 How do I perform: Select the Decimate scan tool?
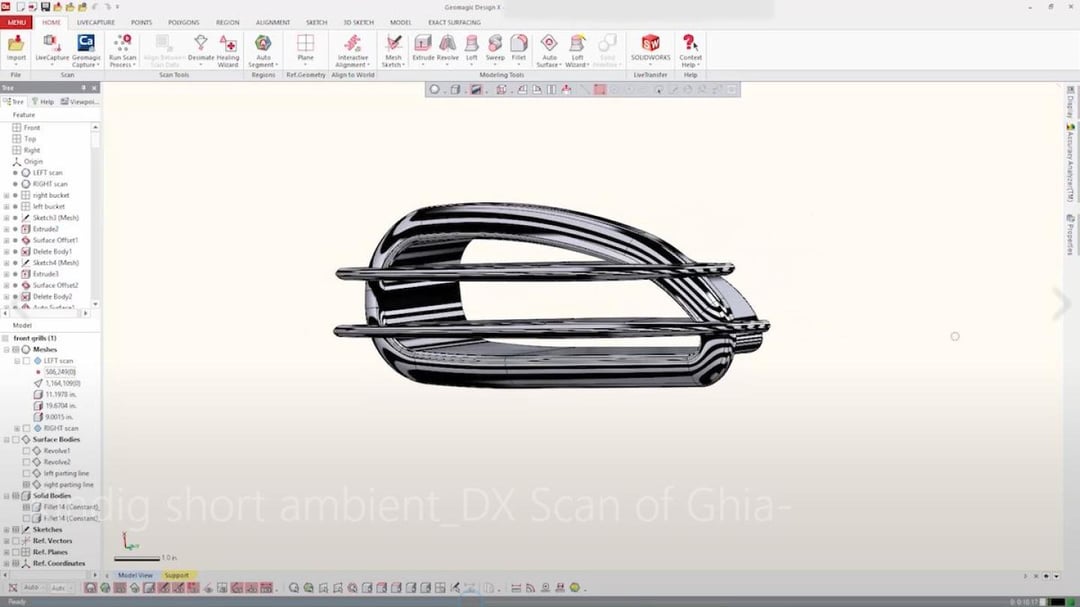(201, 45)
